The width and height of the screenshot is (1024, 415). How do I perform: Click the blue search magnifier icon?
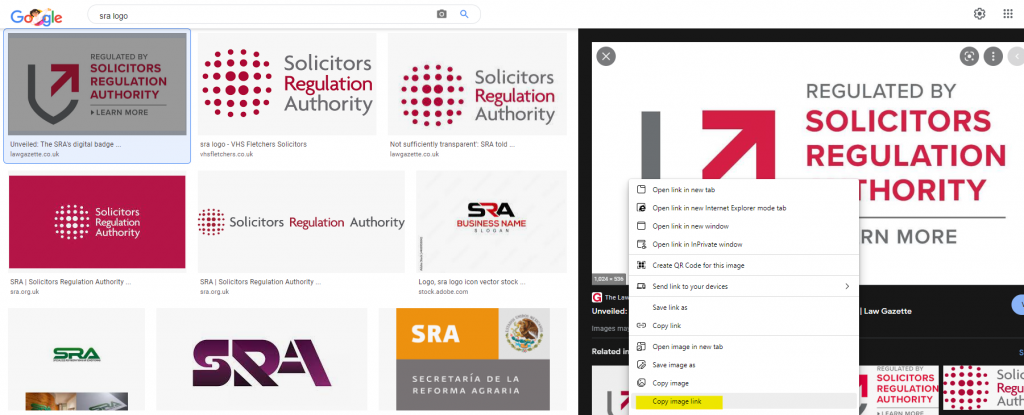point(464,14)
